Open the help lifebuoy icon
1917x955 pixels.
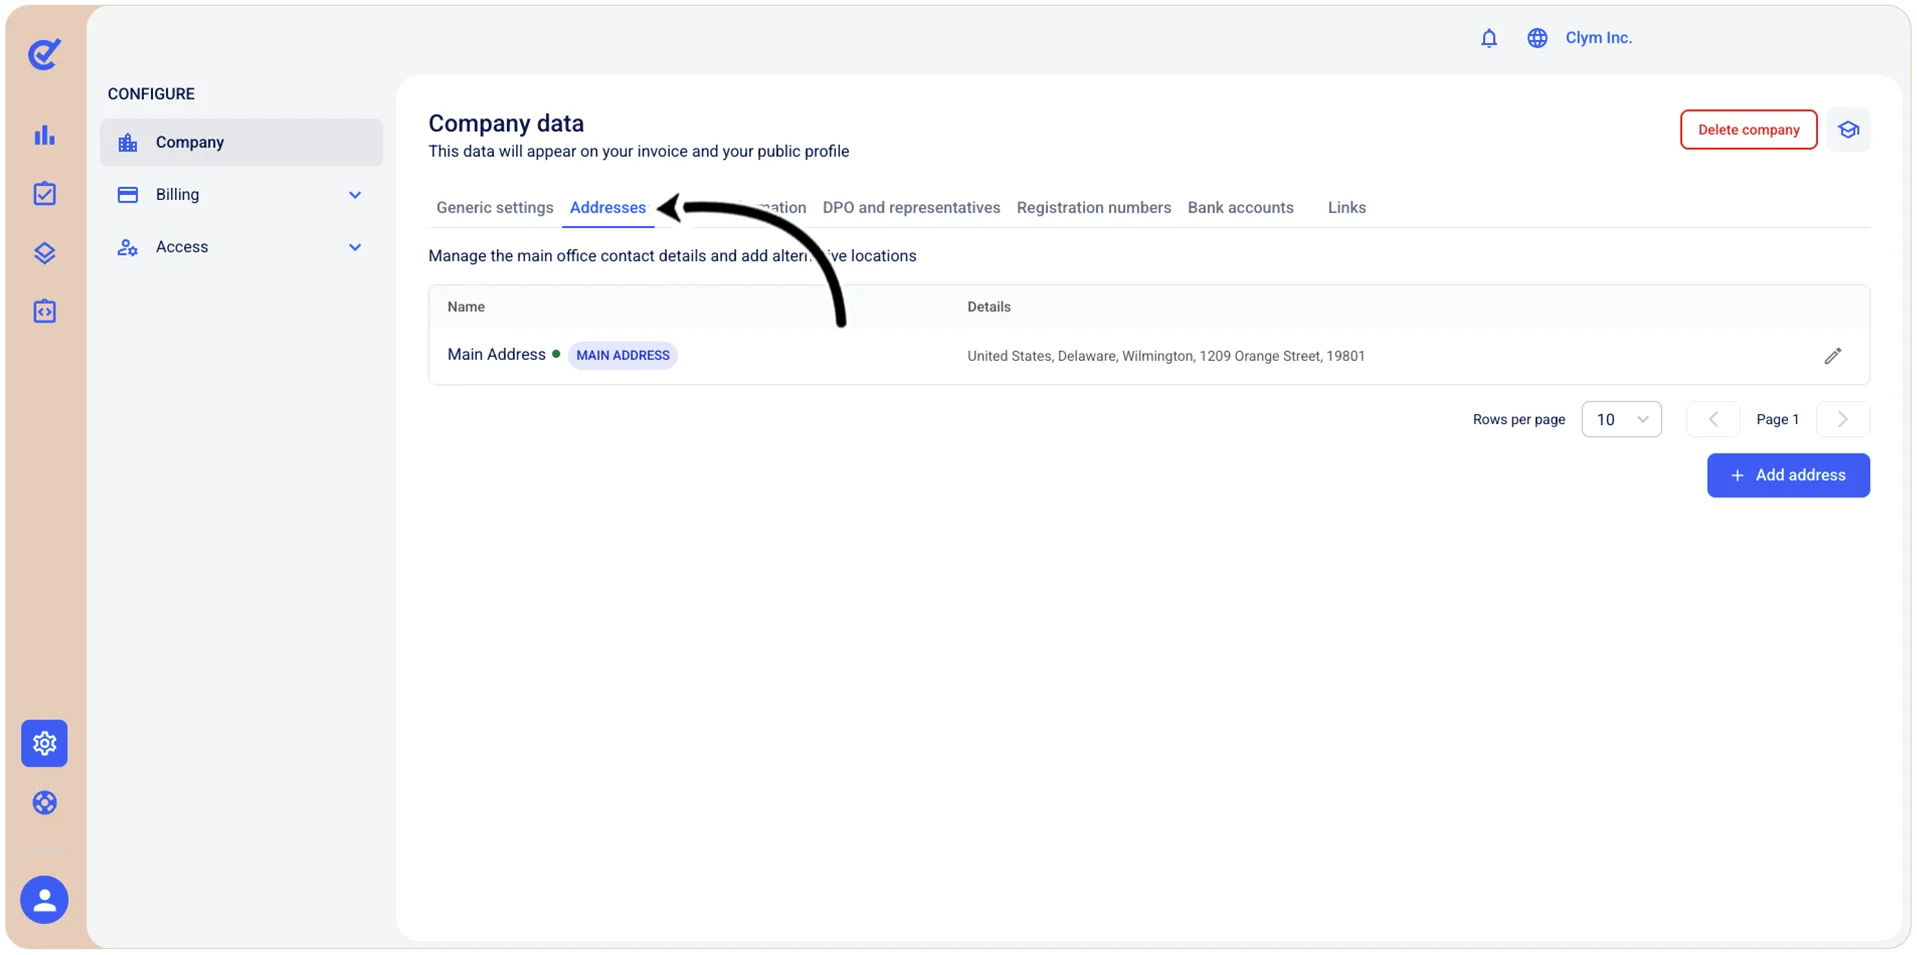pyautogui.click(x=44, y=803)
